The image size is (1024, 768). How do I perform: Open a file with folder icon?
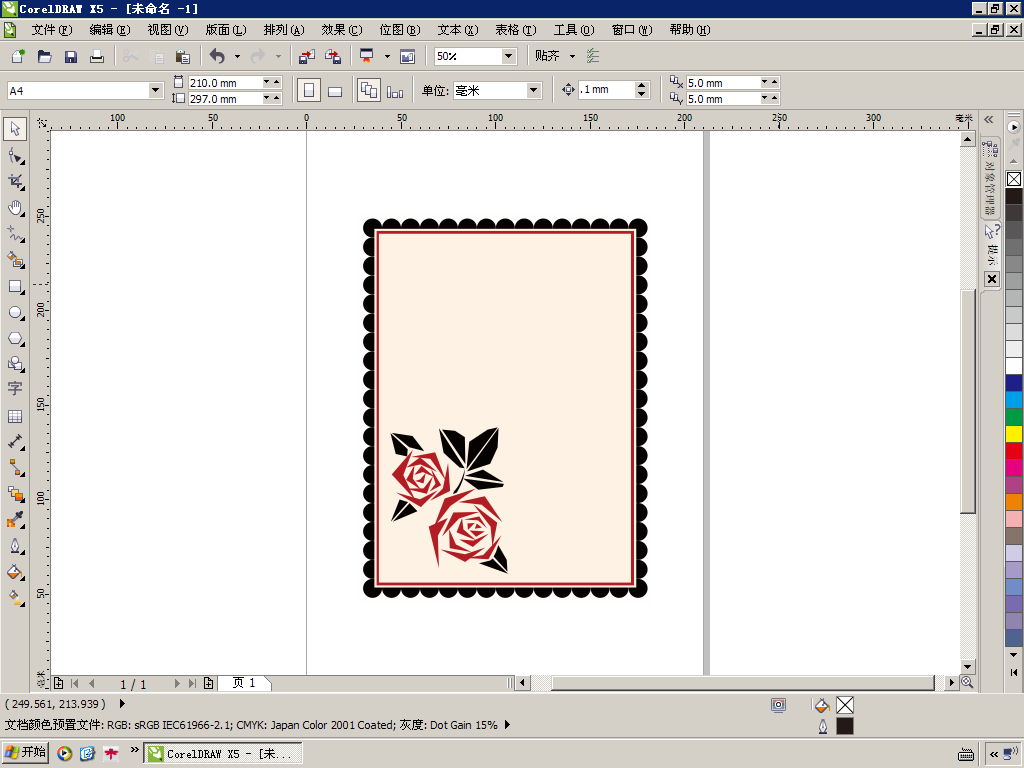[44, 56]
